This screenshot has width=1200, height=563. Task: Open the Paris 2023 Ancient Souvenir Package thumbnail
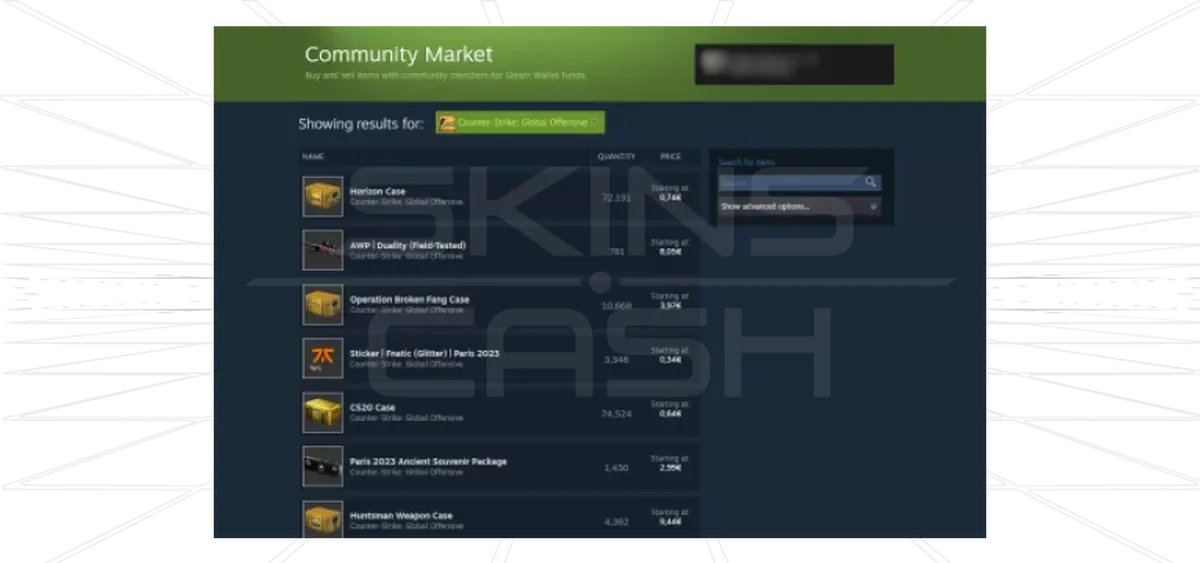pyautogui.click(x=322, y=466)
